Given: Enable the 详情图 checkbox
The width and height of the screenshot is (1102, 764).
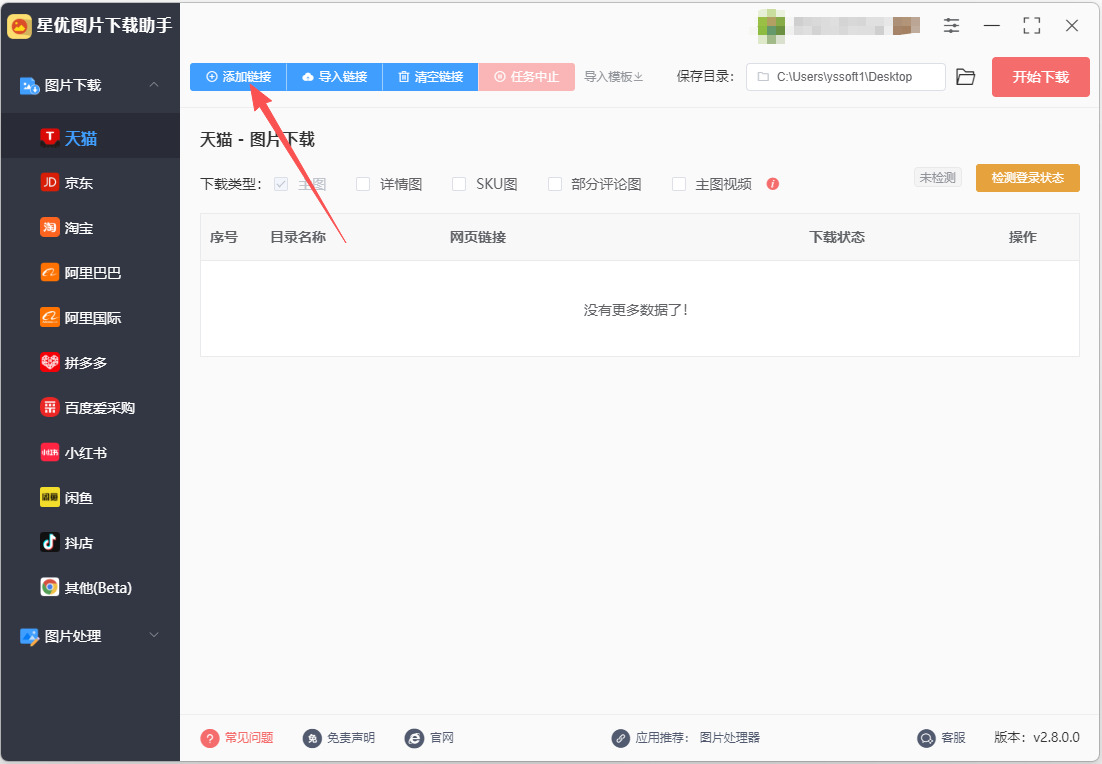Looking at the screenshot, I should [363, 184].
